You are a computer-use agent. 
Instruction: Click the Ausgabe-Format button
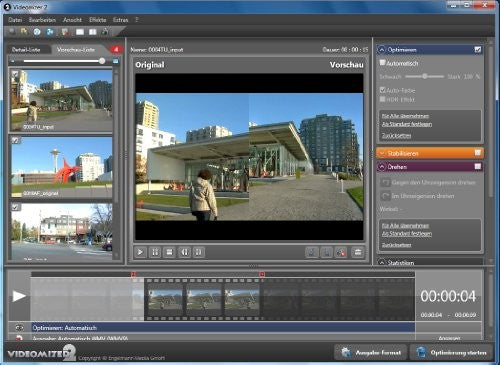371,352
